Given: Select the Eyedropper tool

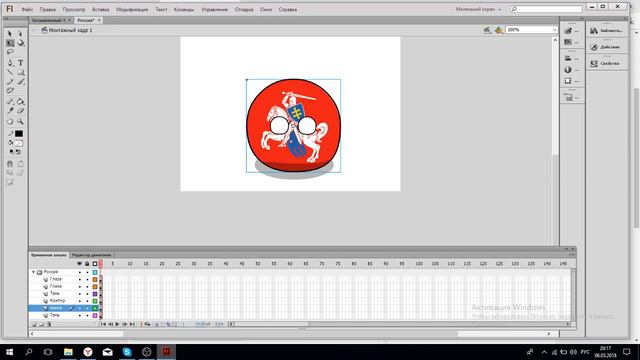Looking at the screenshot, I should point(10,111).
